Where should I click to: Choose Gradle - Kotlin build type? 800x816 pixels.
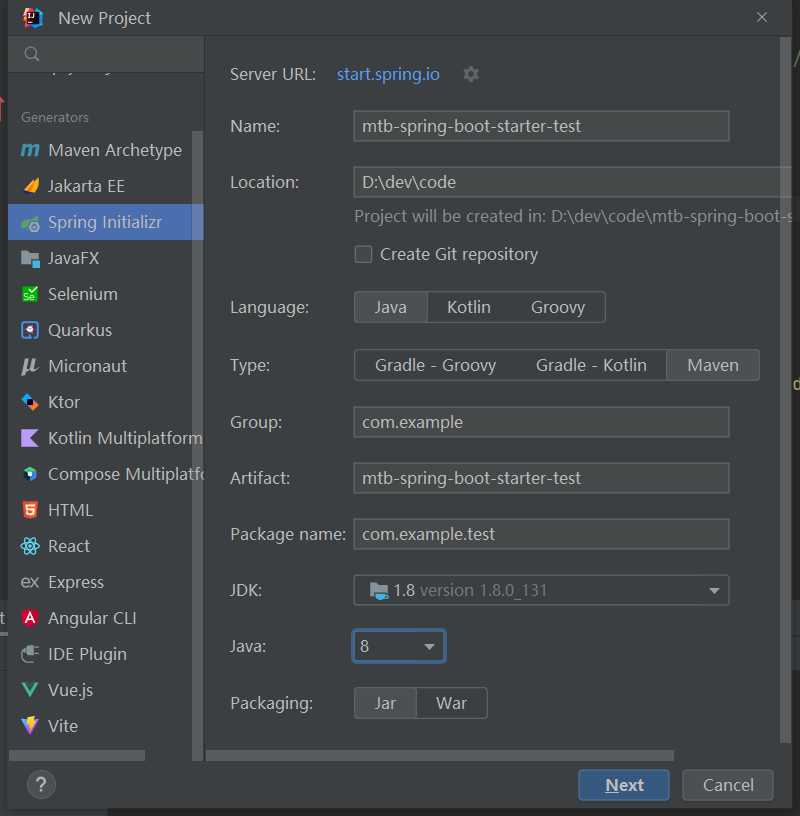[x=591, y=365]
